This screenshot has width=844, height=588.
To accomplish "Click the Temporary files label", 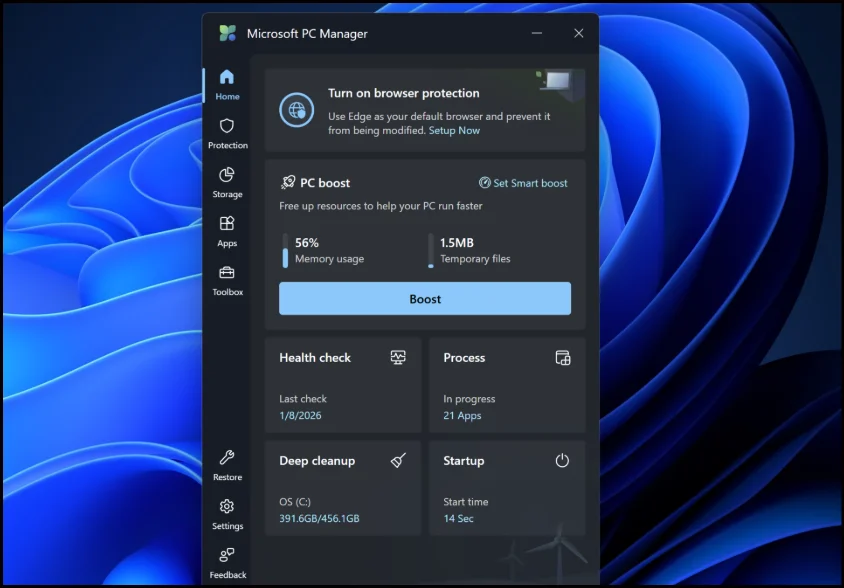I will tap(475, 259).
